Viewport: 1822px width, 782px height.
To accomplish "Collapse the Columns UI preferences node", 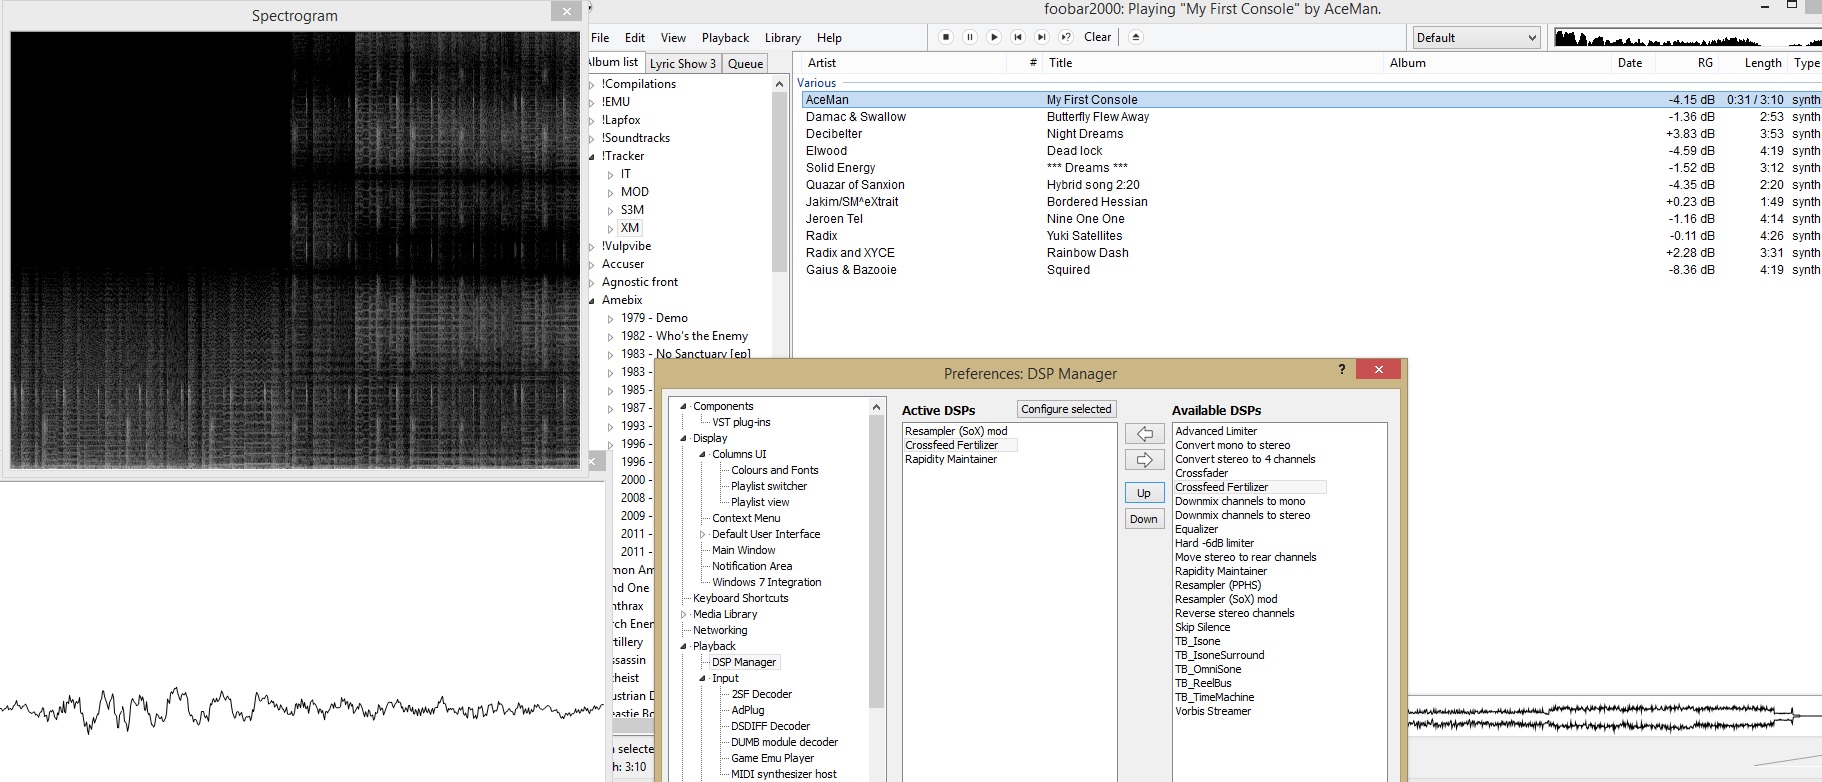I will pos(703,455).
